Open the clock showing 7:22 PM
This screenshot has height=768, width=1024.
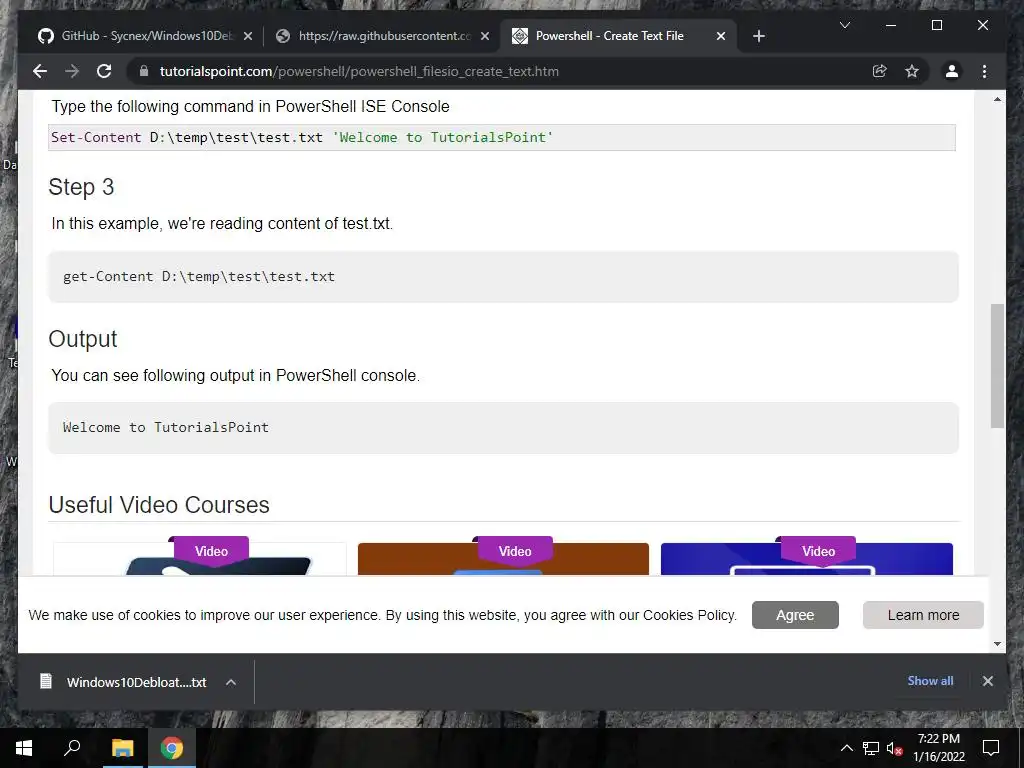[938, 748]
